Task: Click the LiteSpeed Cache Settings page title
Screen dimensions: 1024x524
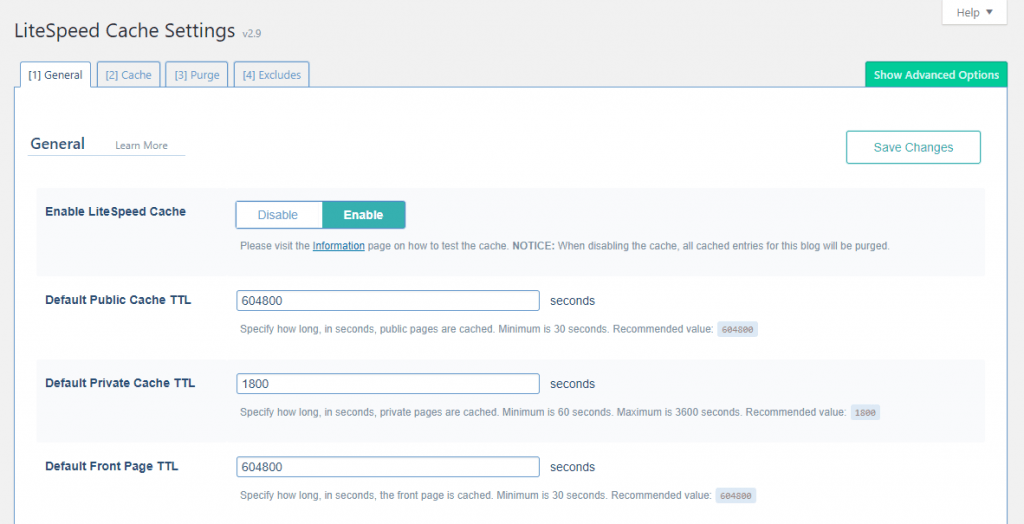Action: click(x=125, y=31)
